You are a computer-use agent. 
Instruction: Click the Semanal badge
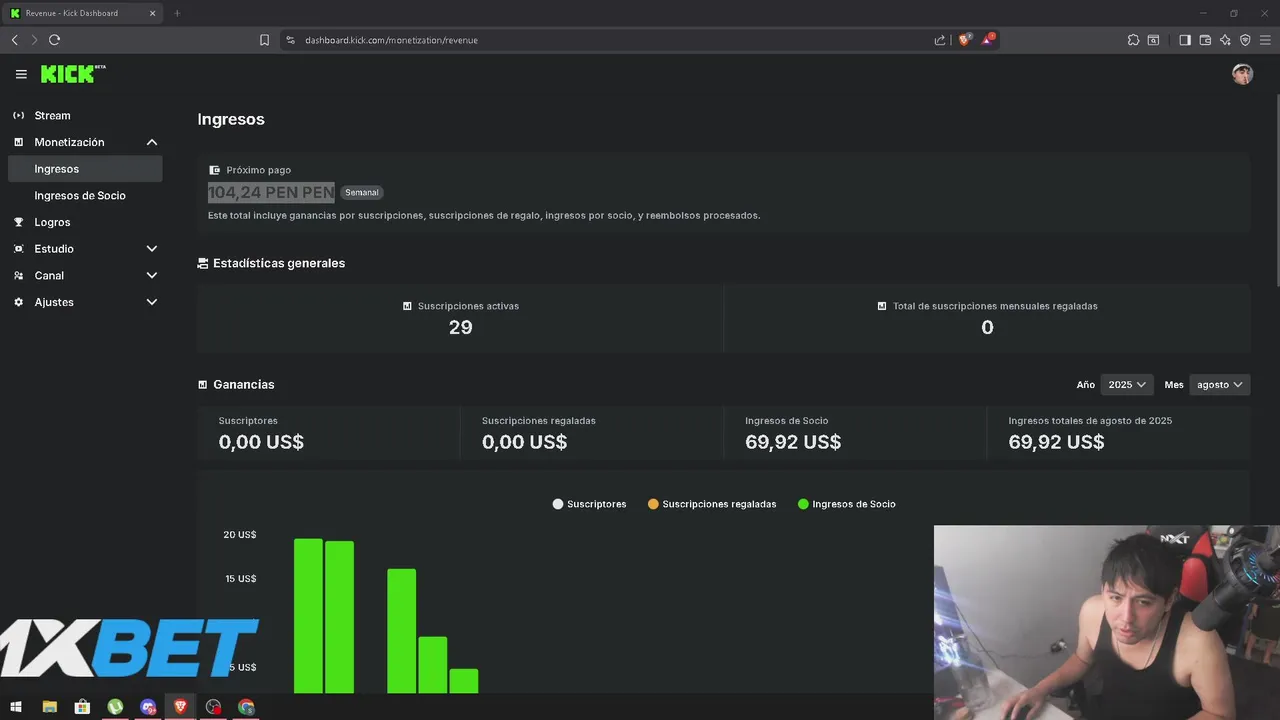point(362,192)
